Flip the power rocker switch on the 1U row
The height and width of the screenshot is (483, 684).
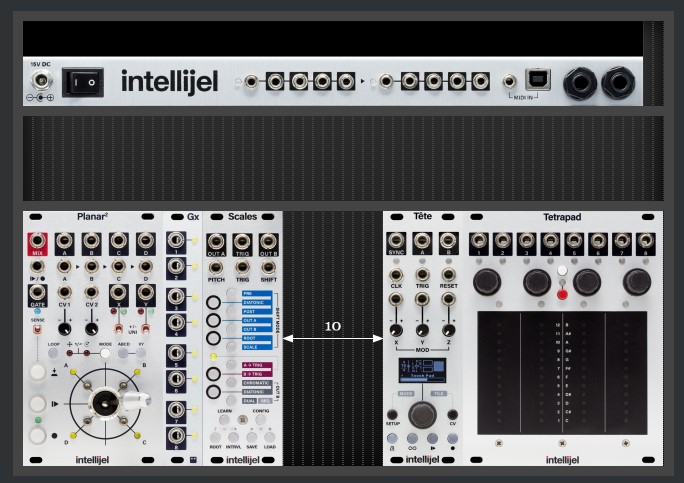point(83,82)
